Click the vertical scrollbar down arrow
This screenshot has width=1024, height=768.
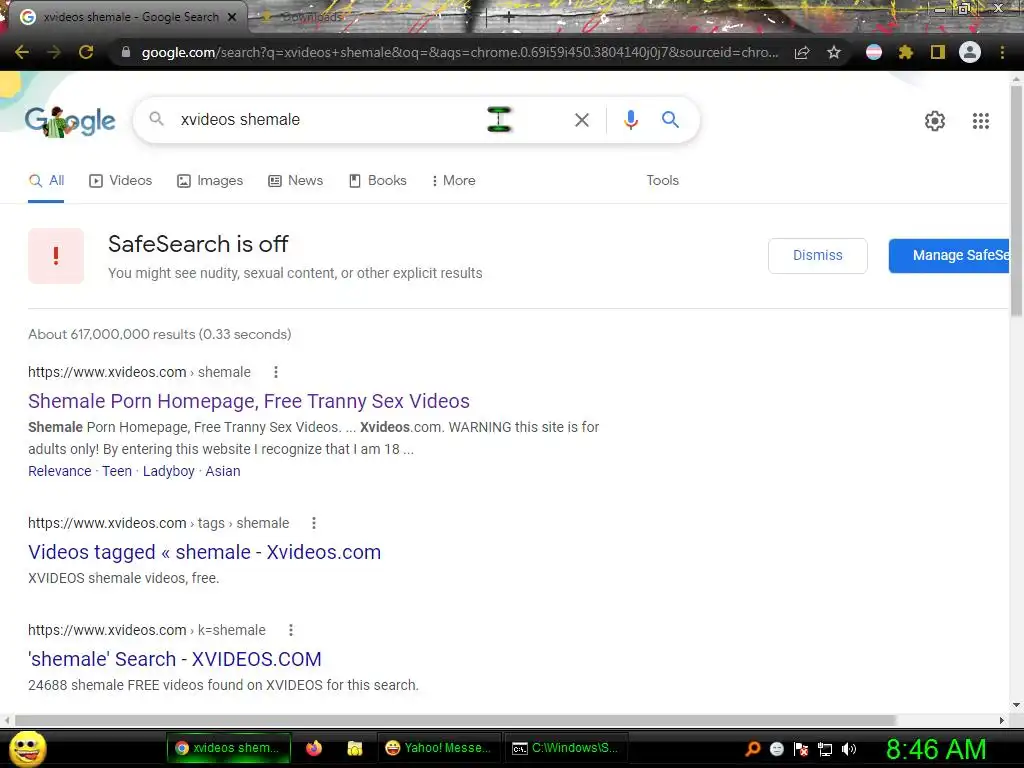coord(1016,705)
